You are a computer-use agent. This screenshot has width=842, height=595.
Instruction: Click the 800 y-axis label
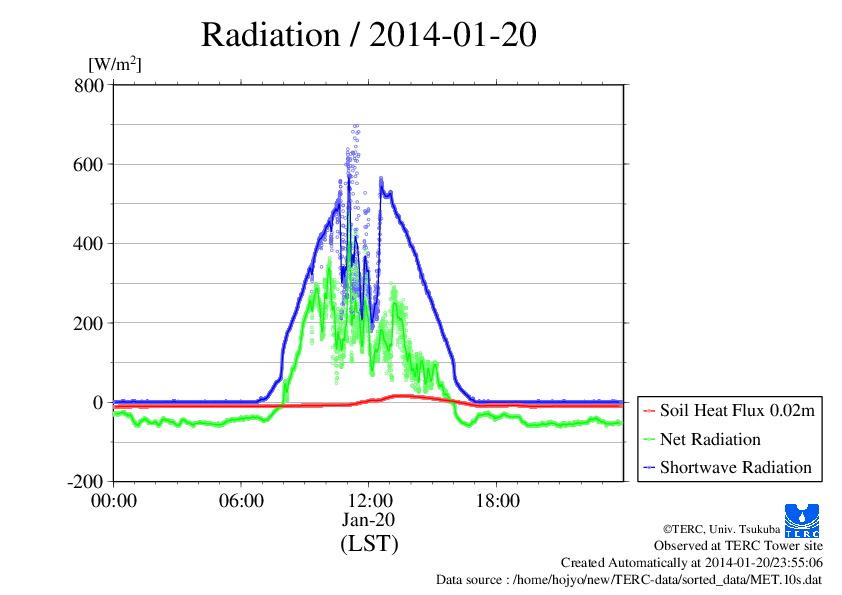(x=89, y=85)
